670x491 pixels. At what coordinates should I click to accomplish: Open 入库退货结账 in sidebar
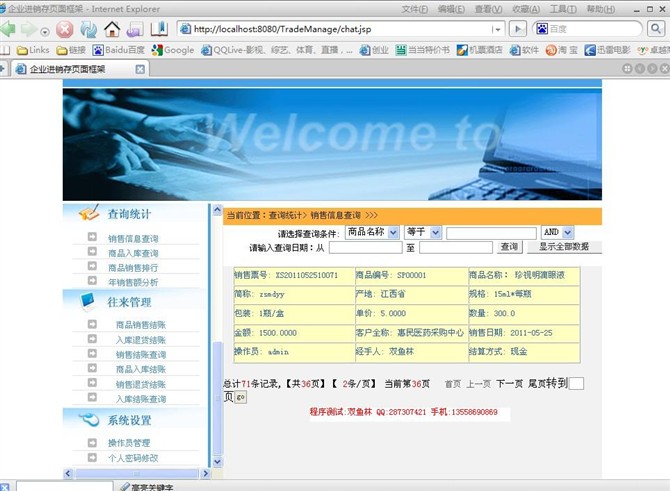pos(141,340)
